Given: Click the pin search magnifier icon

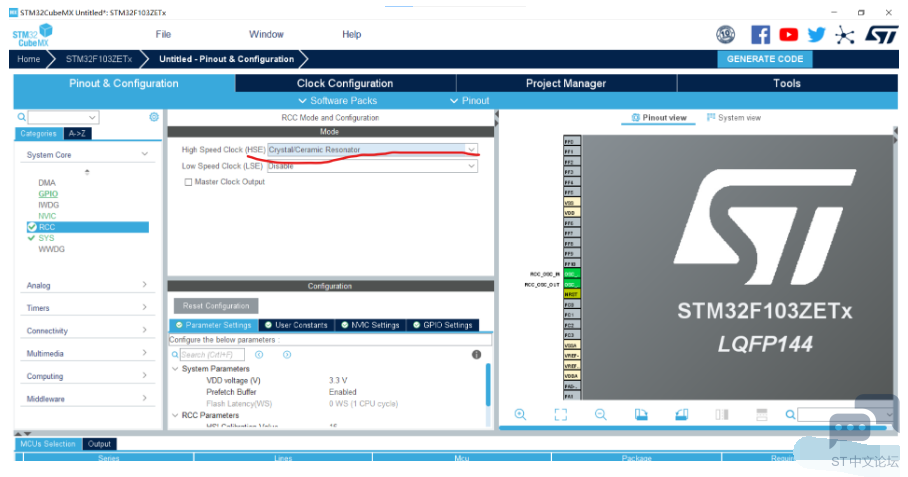Looking at the screenshot, I should [790, 414].
